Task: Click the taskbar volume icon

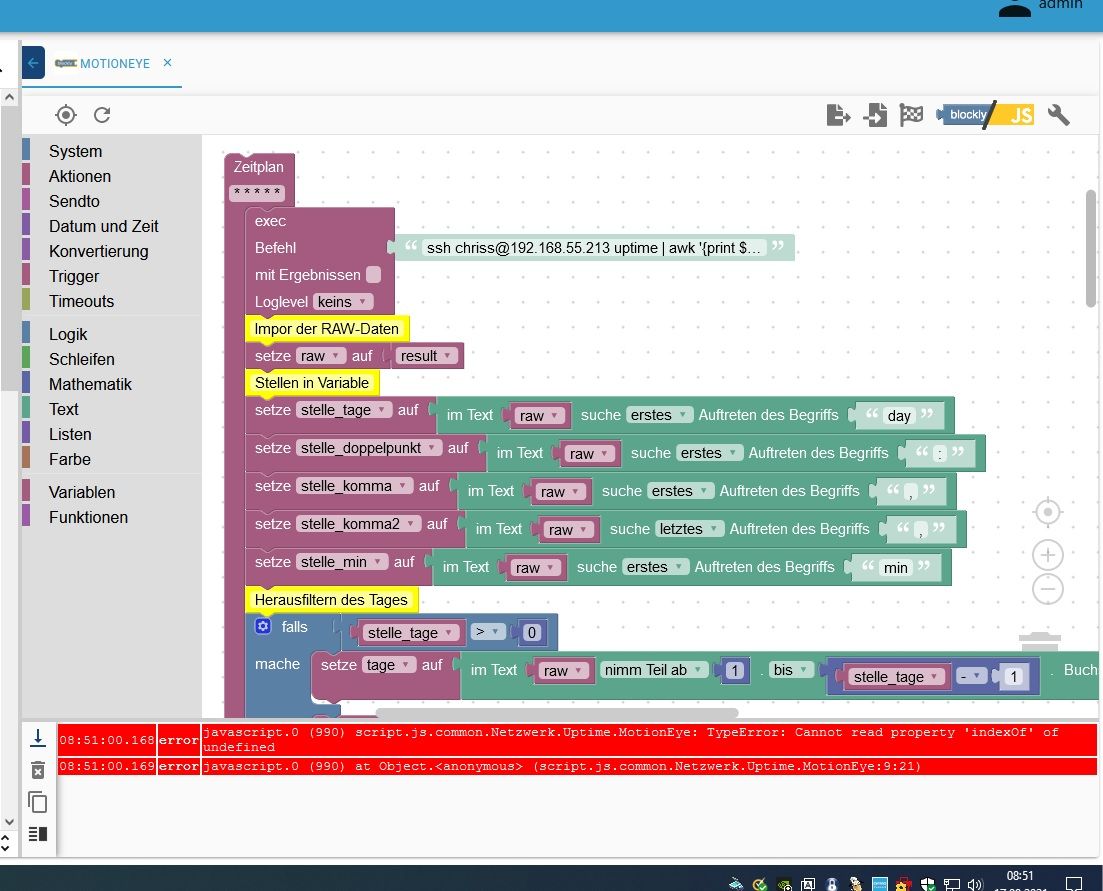Action: (975, 884)
